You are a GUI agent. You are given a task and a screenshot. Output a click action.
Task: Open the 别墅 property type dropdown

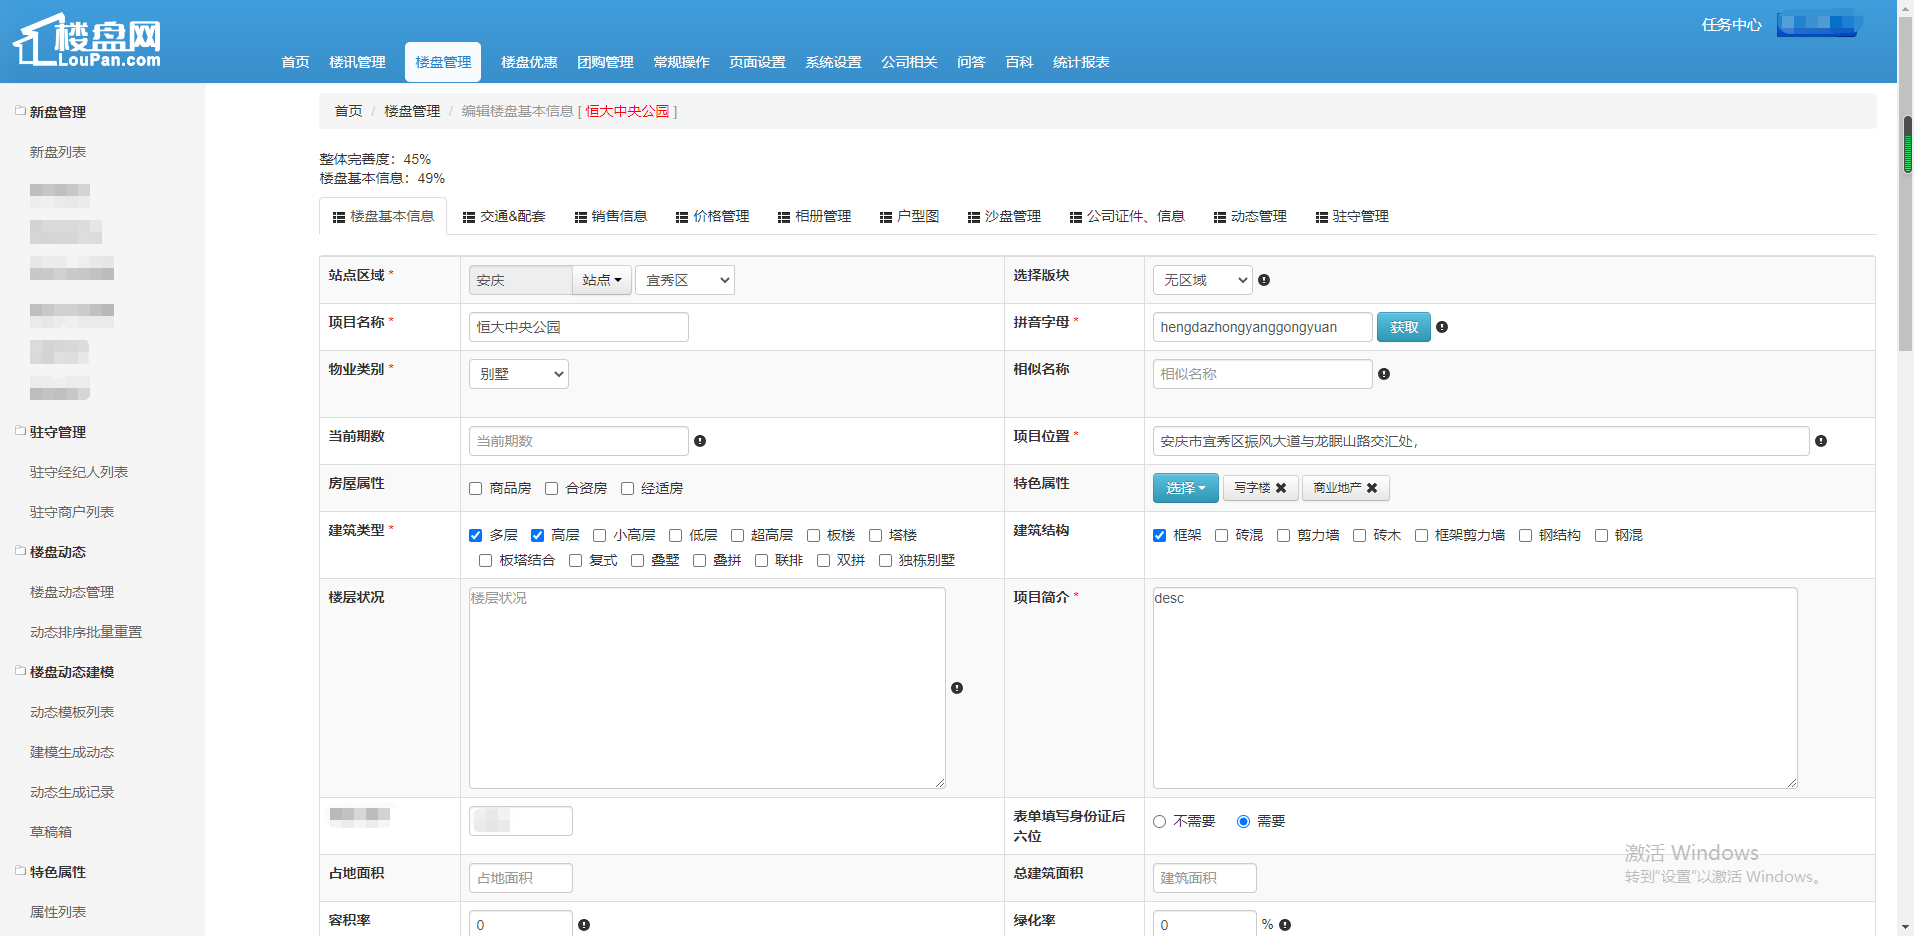(519, 374)
